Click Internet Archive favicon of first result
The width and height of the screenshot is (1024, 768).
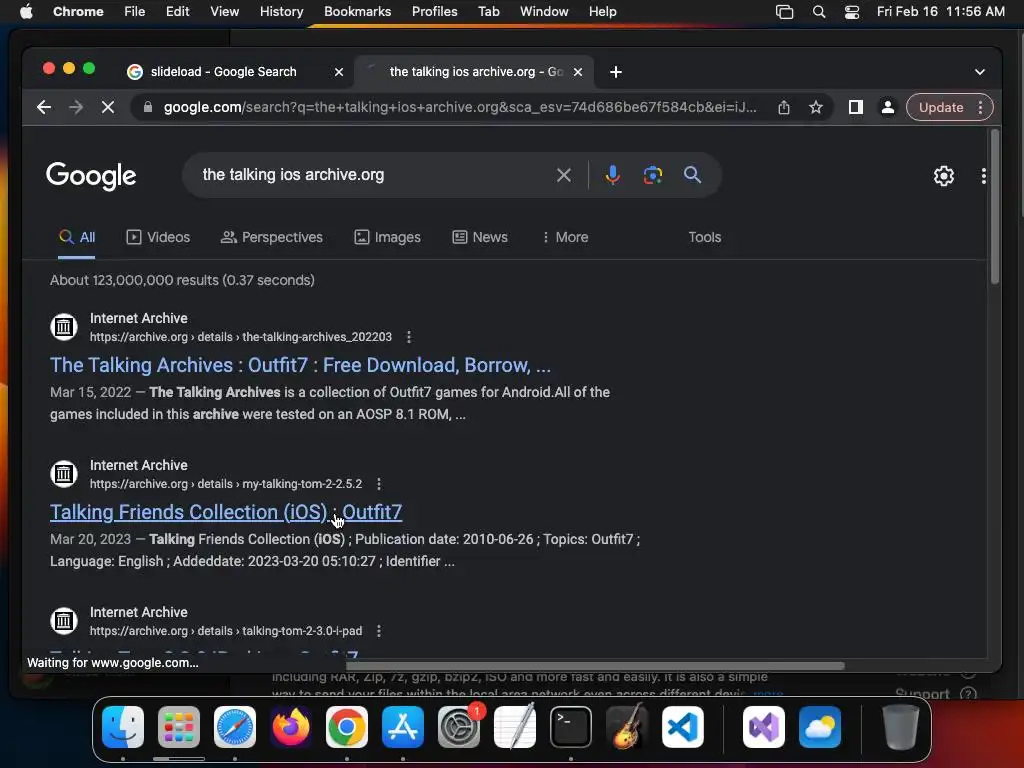point(64,327)
